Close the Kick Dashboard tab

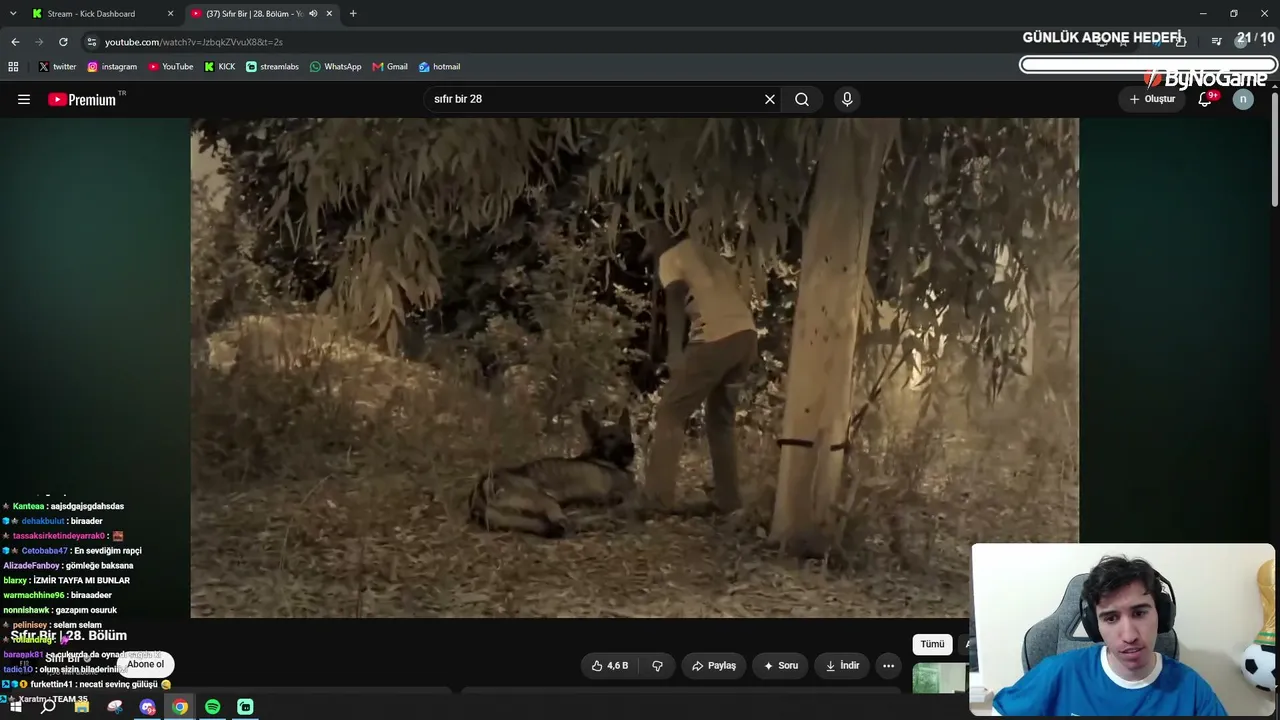click(170, 14)
